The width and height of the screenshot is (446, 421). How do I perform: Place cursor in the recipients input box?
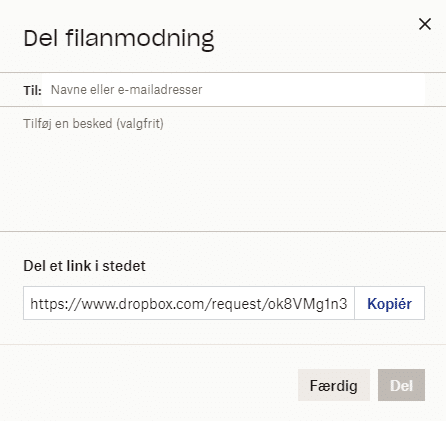[x=233, y=90]
